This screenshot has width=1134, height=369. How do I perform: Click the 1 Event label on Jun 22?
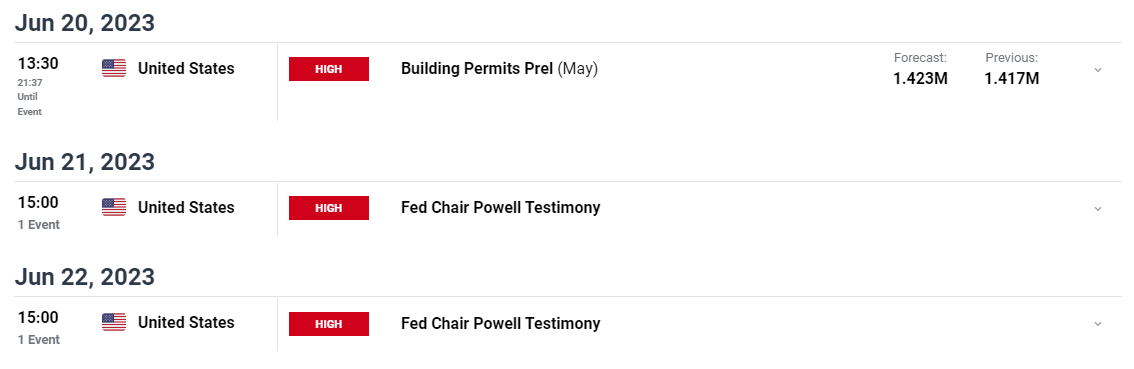tap(39, 340)
